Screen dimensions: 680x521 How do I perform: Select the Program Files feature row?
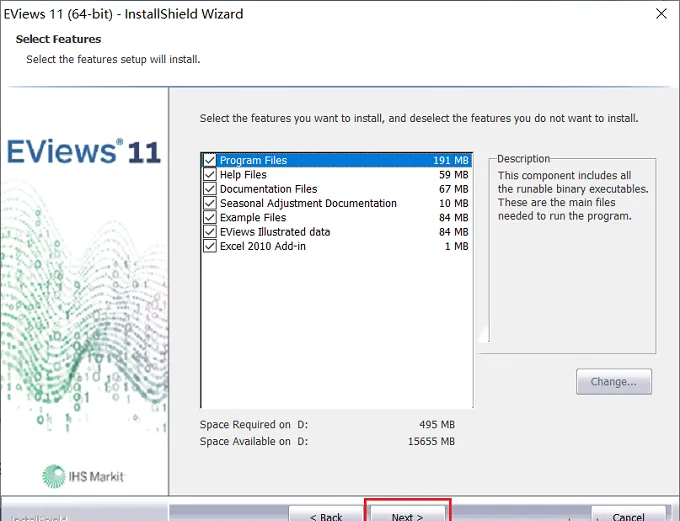pyautogui.click(x=337, y=160)
